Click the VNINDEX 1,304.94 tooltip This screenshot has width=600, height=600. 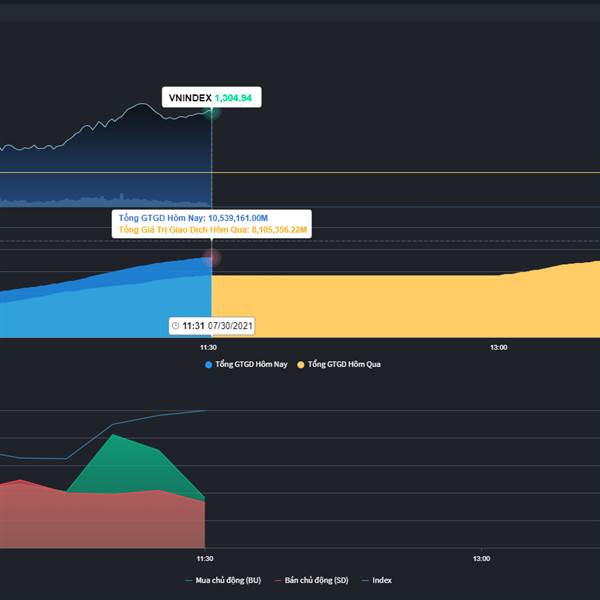[x=212, y=97]
